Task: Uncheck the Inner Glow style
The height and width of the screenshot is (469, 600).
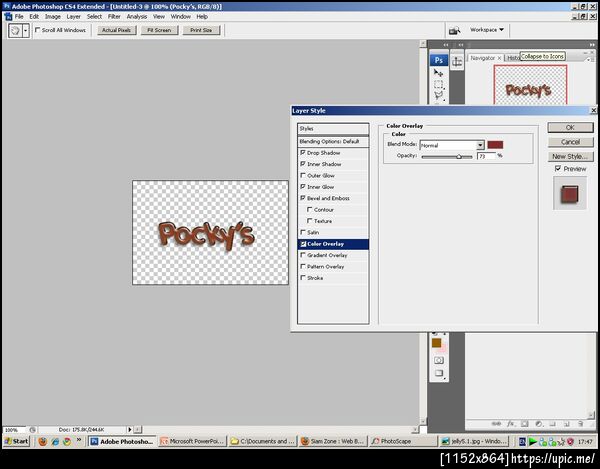Action: click(x=303, y=187)
